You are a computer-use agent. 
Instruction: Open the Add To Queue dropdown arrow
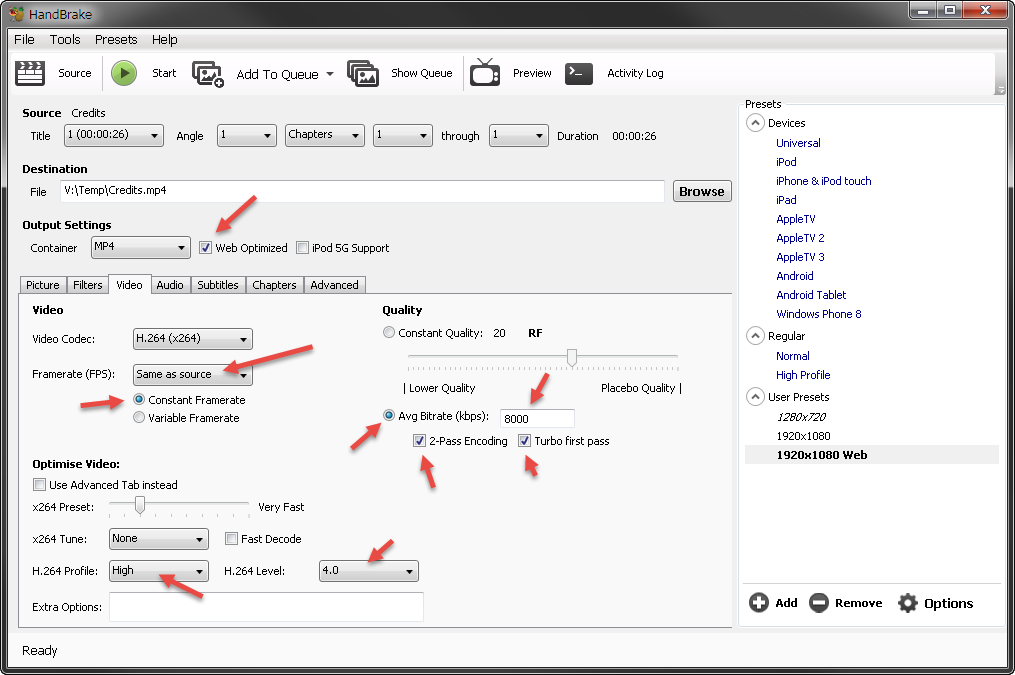[330, 74]
